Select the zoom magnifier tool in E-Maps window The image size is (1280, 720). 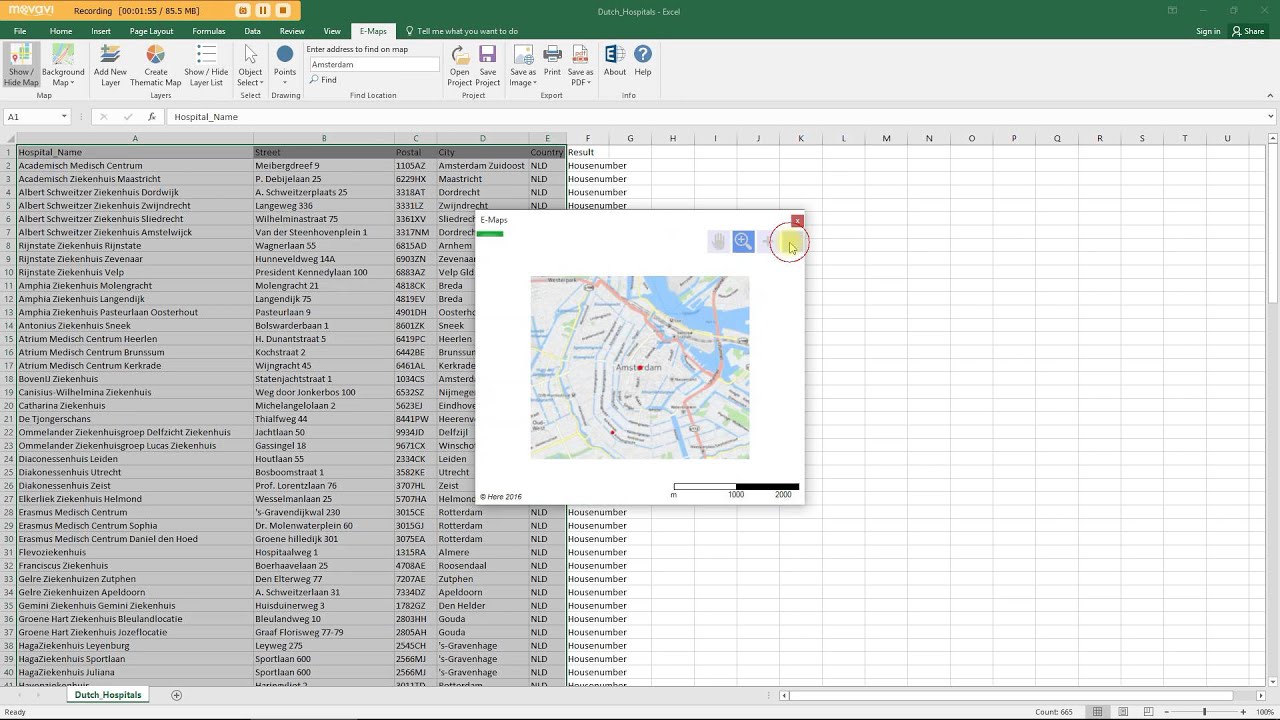click(743, 241)
